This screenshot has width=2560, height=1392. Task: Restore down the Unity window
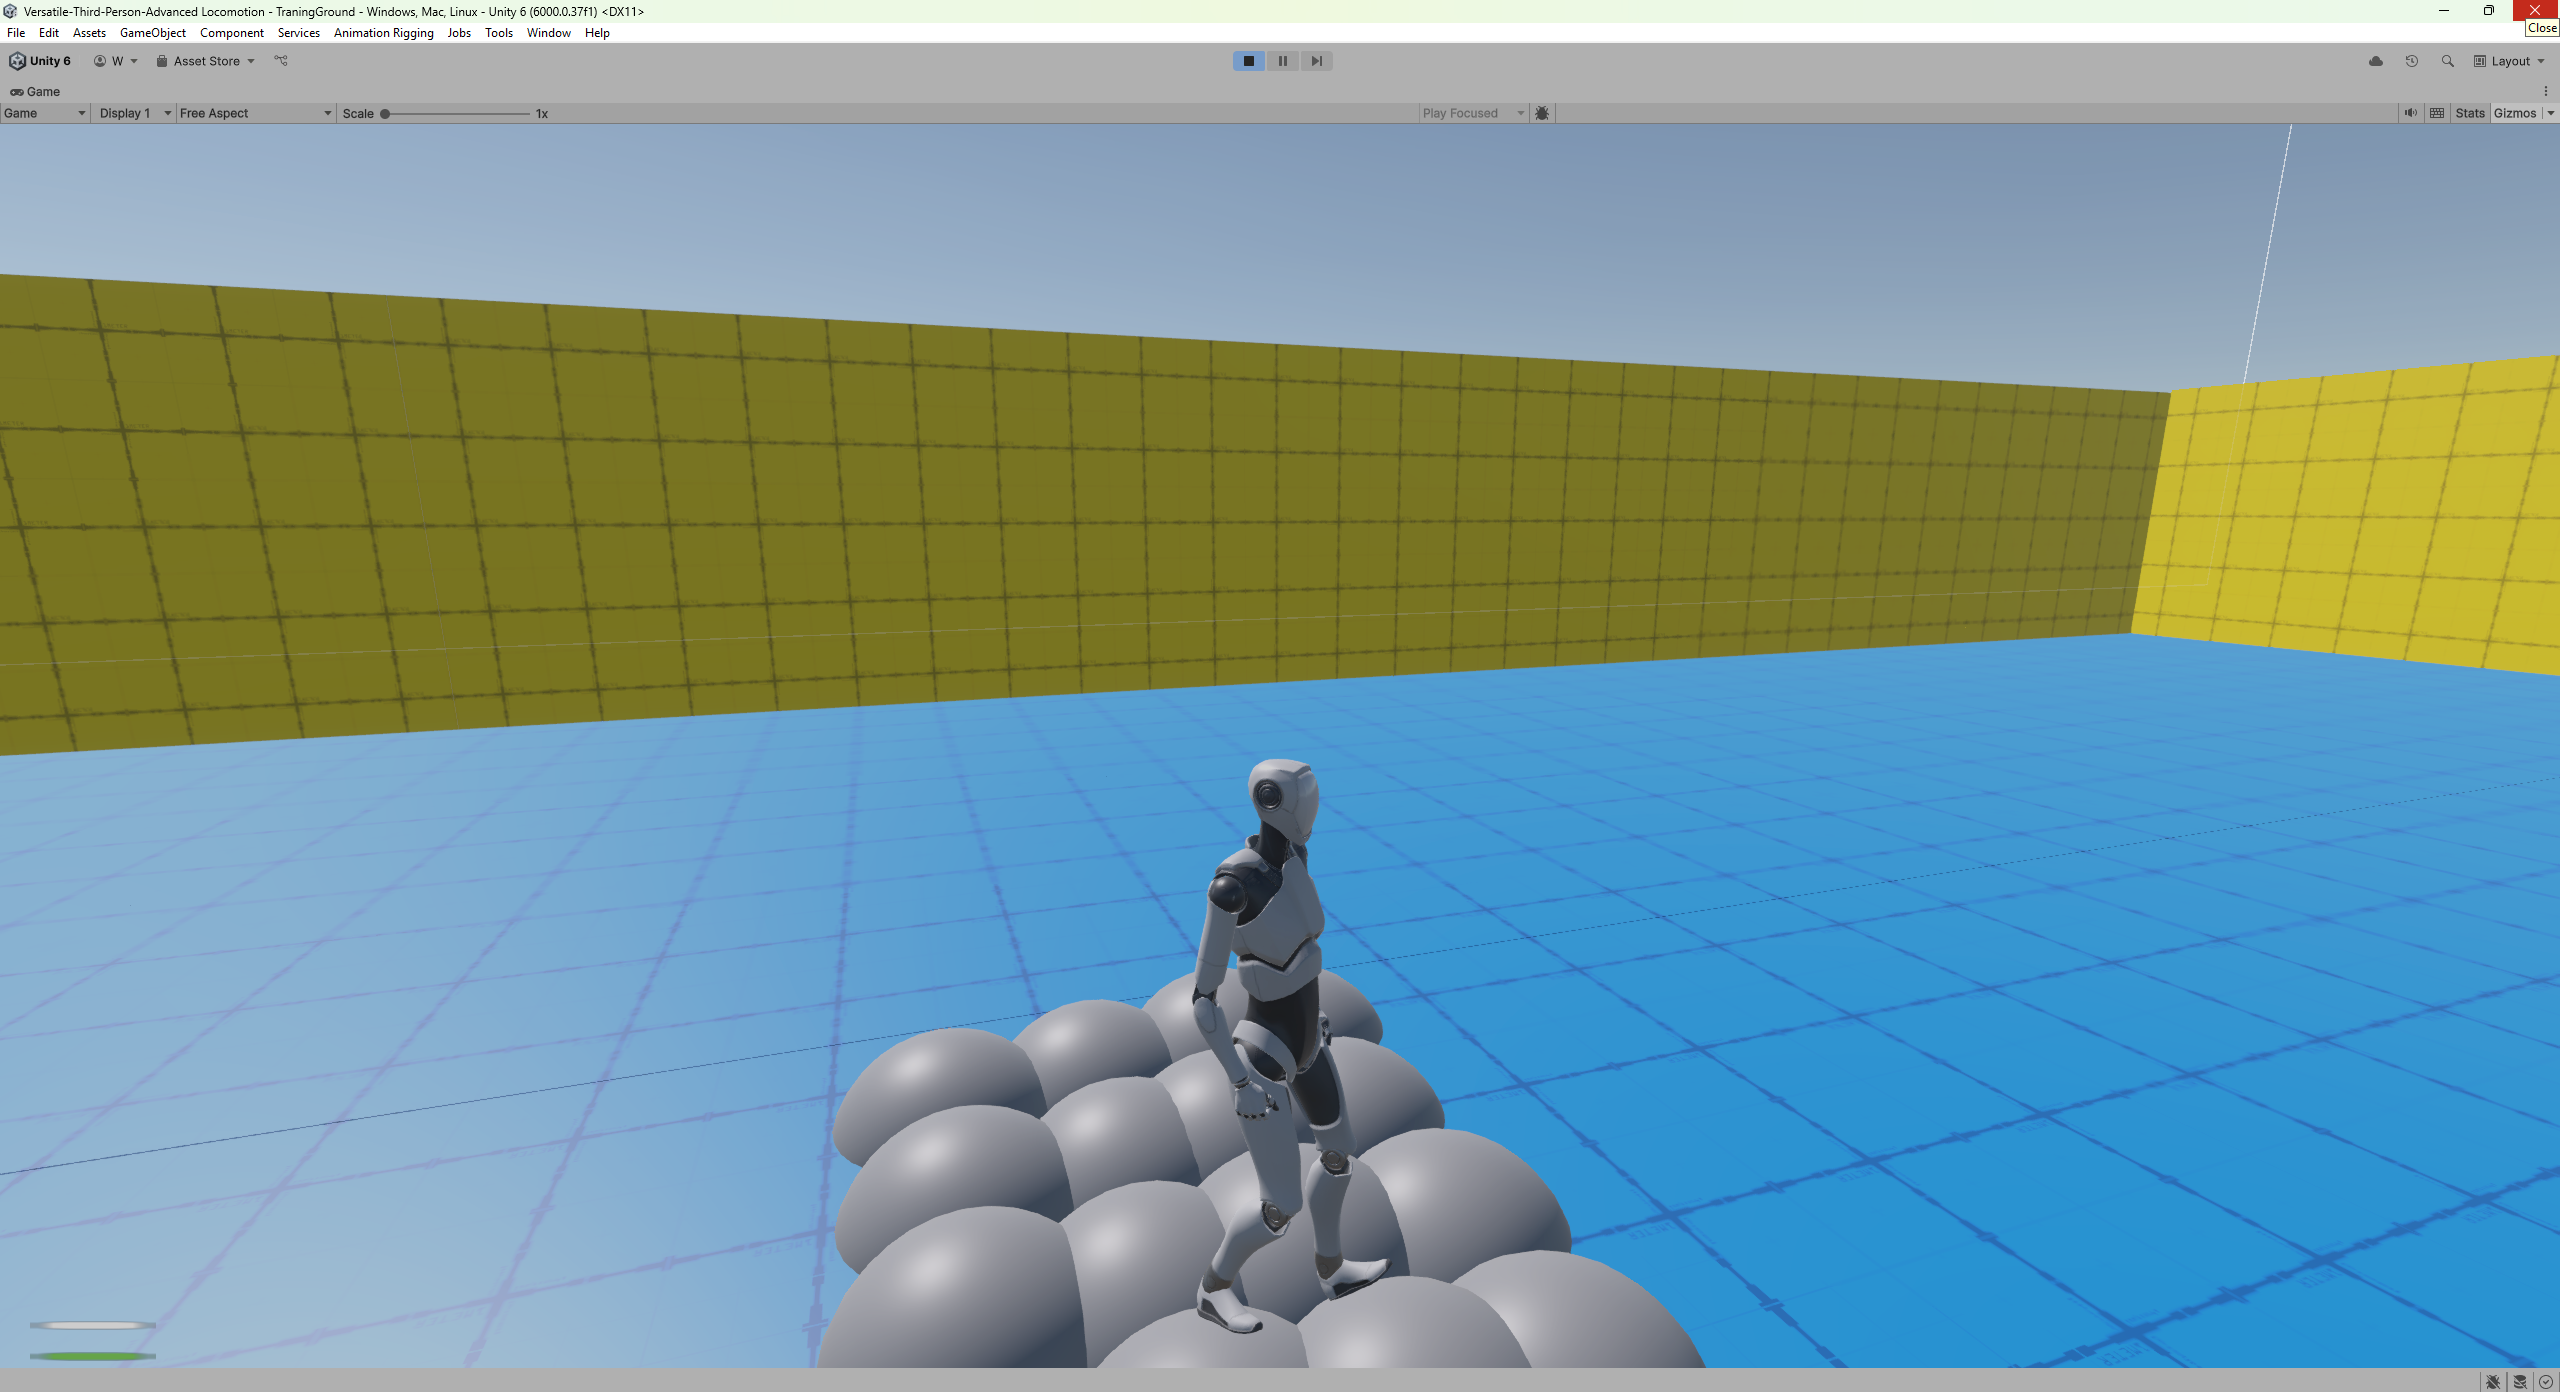pyautogui.click(x=2489, y=11)
